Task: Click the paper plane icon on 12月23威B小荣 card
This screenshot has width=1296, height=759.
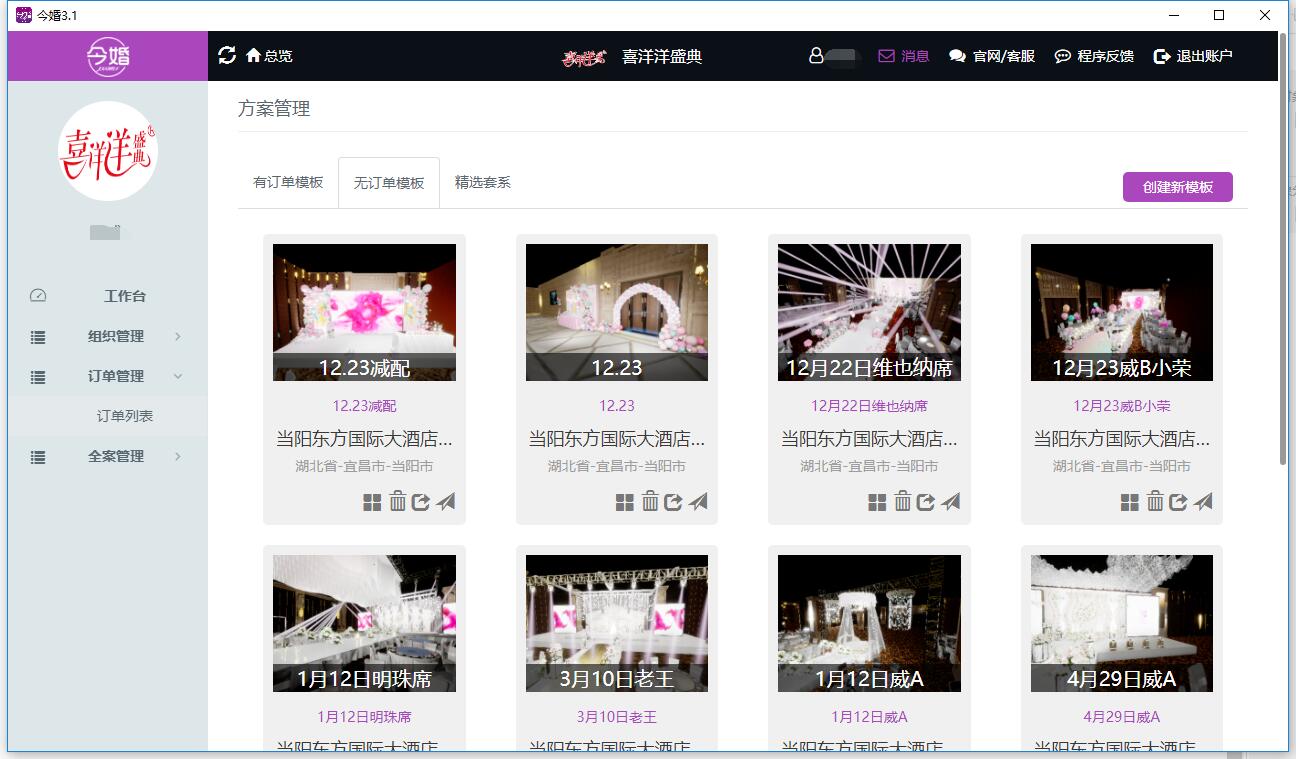Action: coord(1203,501)
